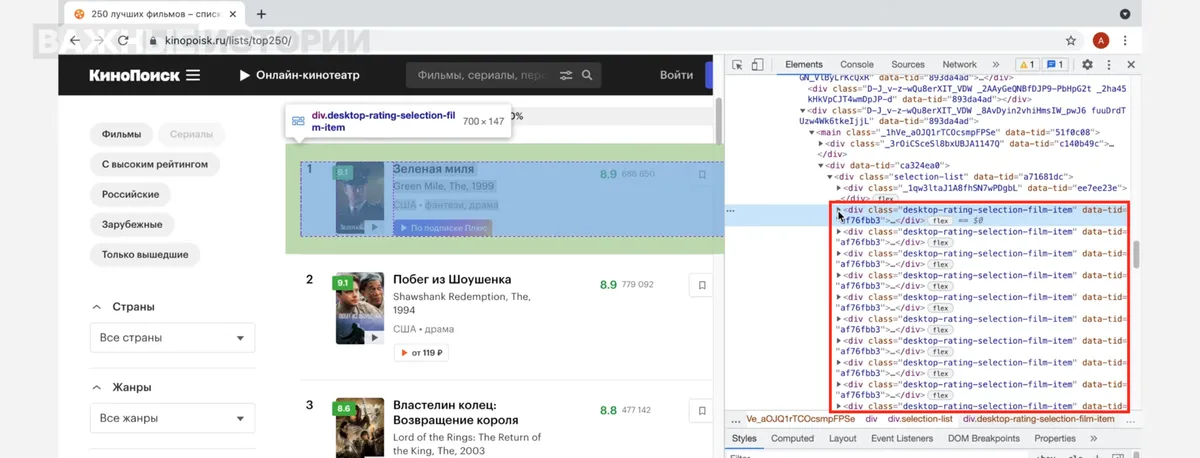Click the search field Фильмы, сериалы

click(x=482, y=75)
